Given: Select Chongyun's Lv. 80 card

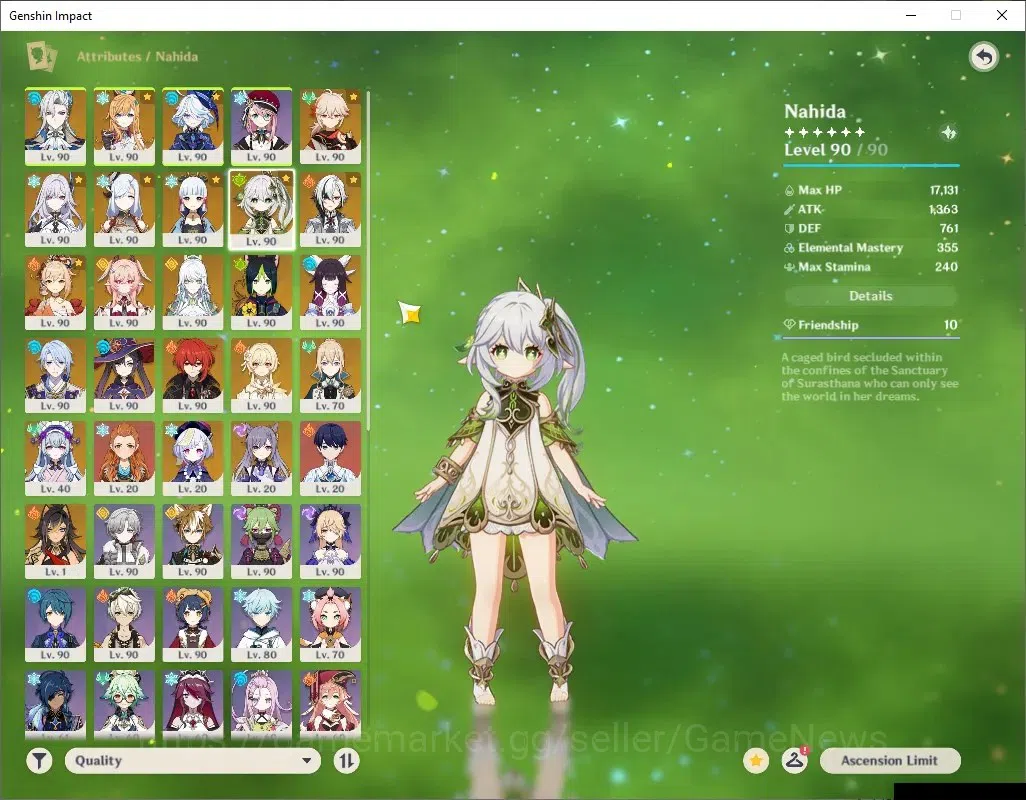Looking at the screenshot, I should click(262, 625).
